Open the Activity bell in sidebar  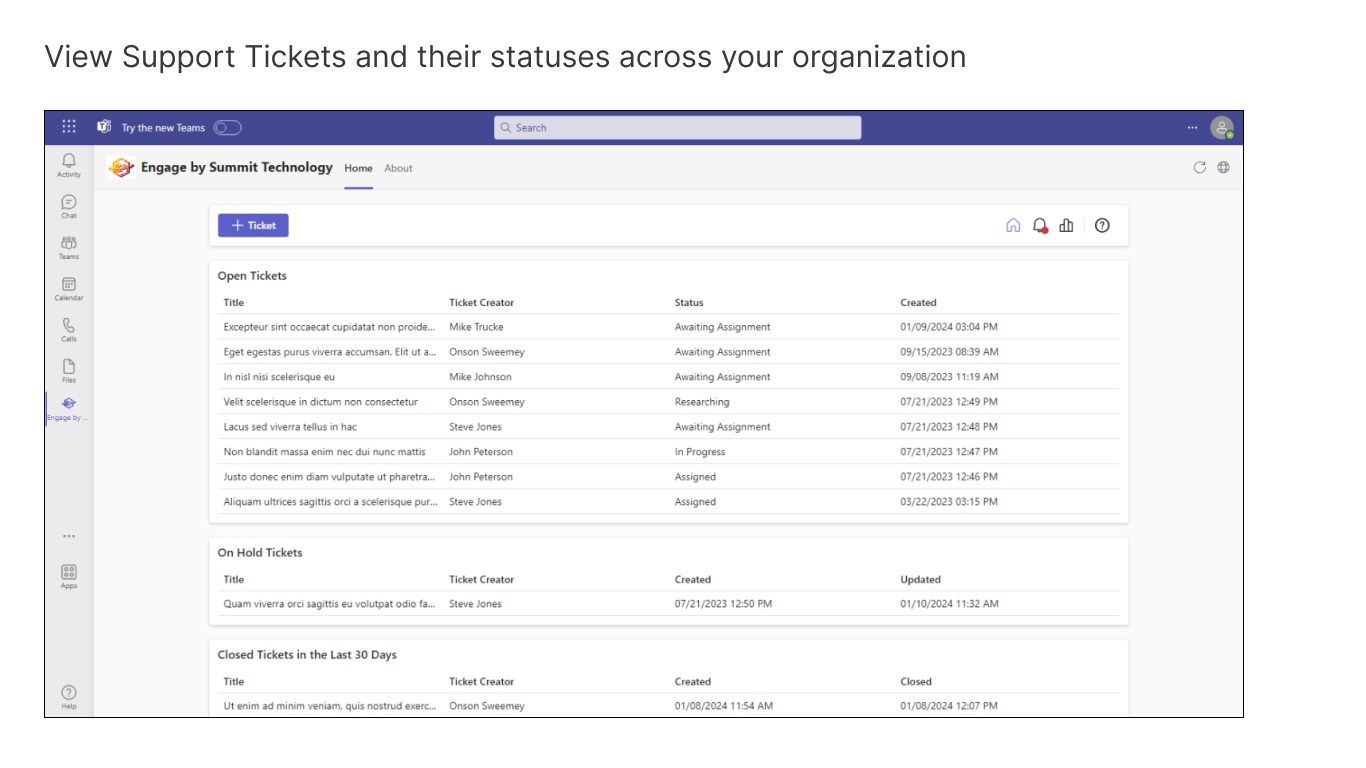(x=69, y=164)
